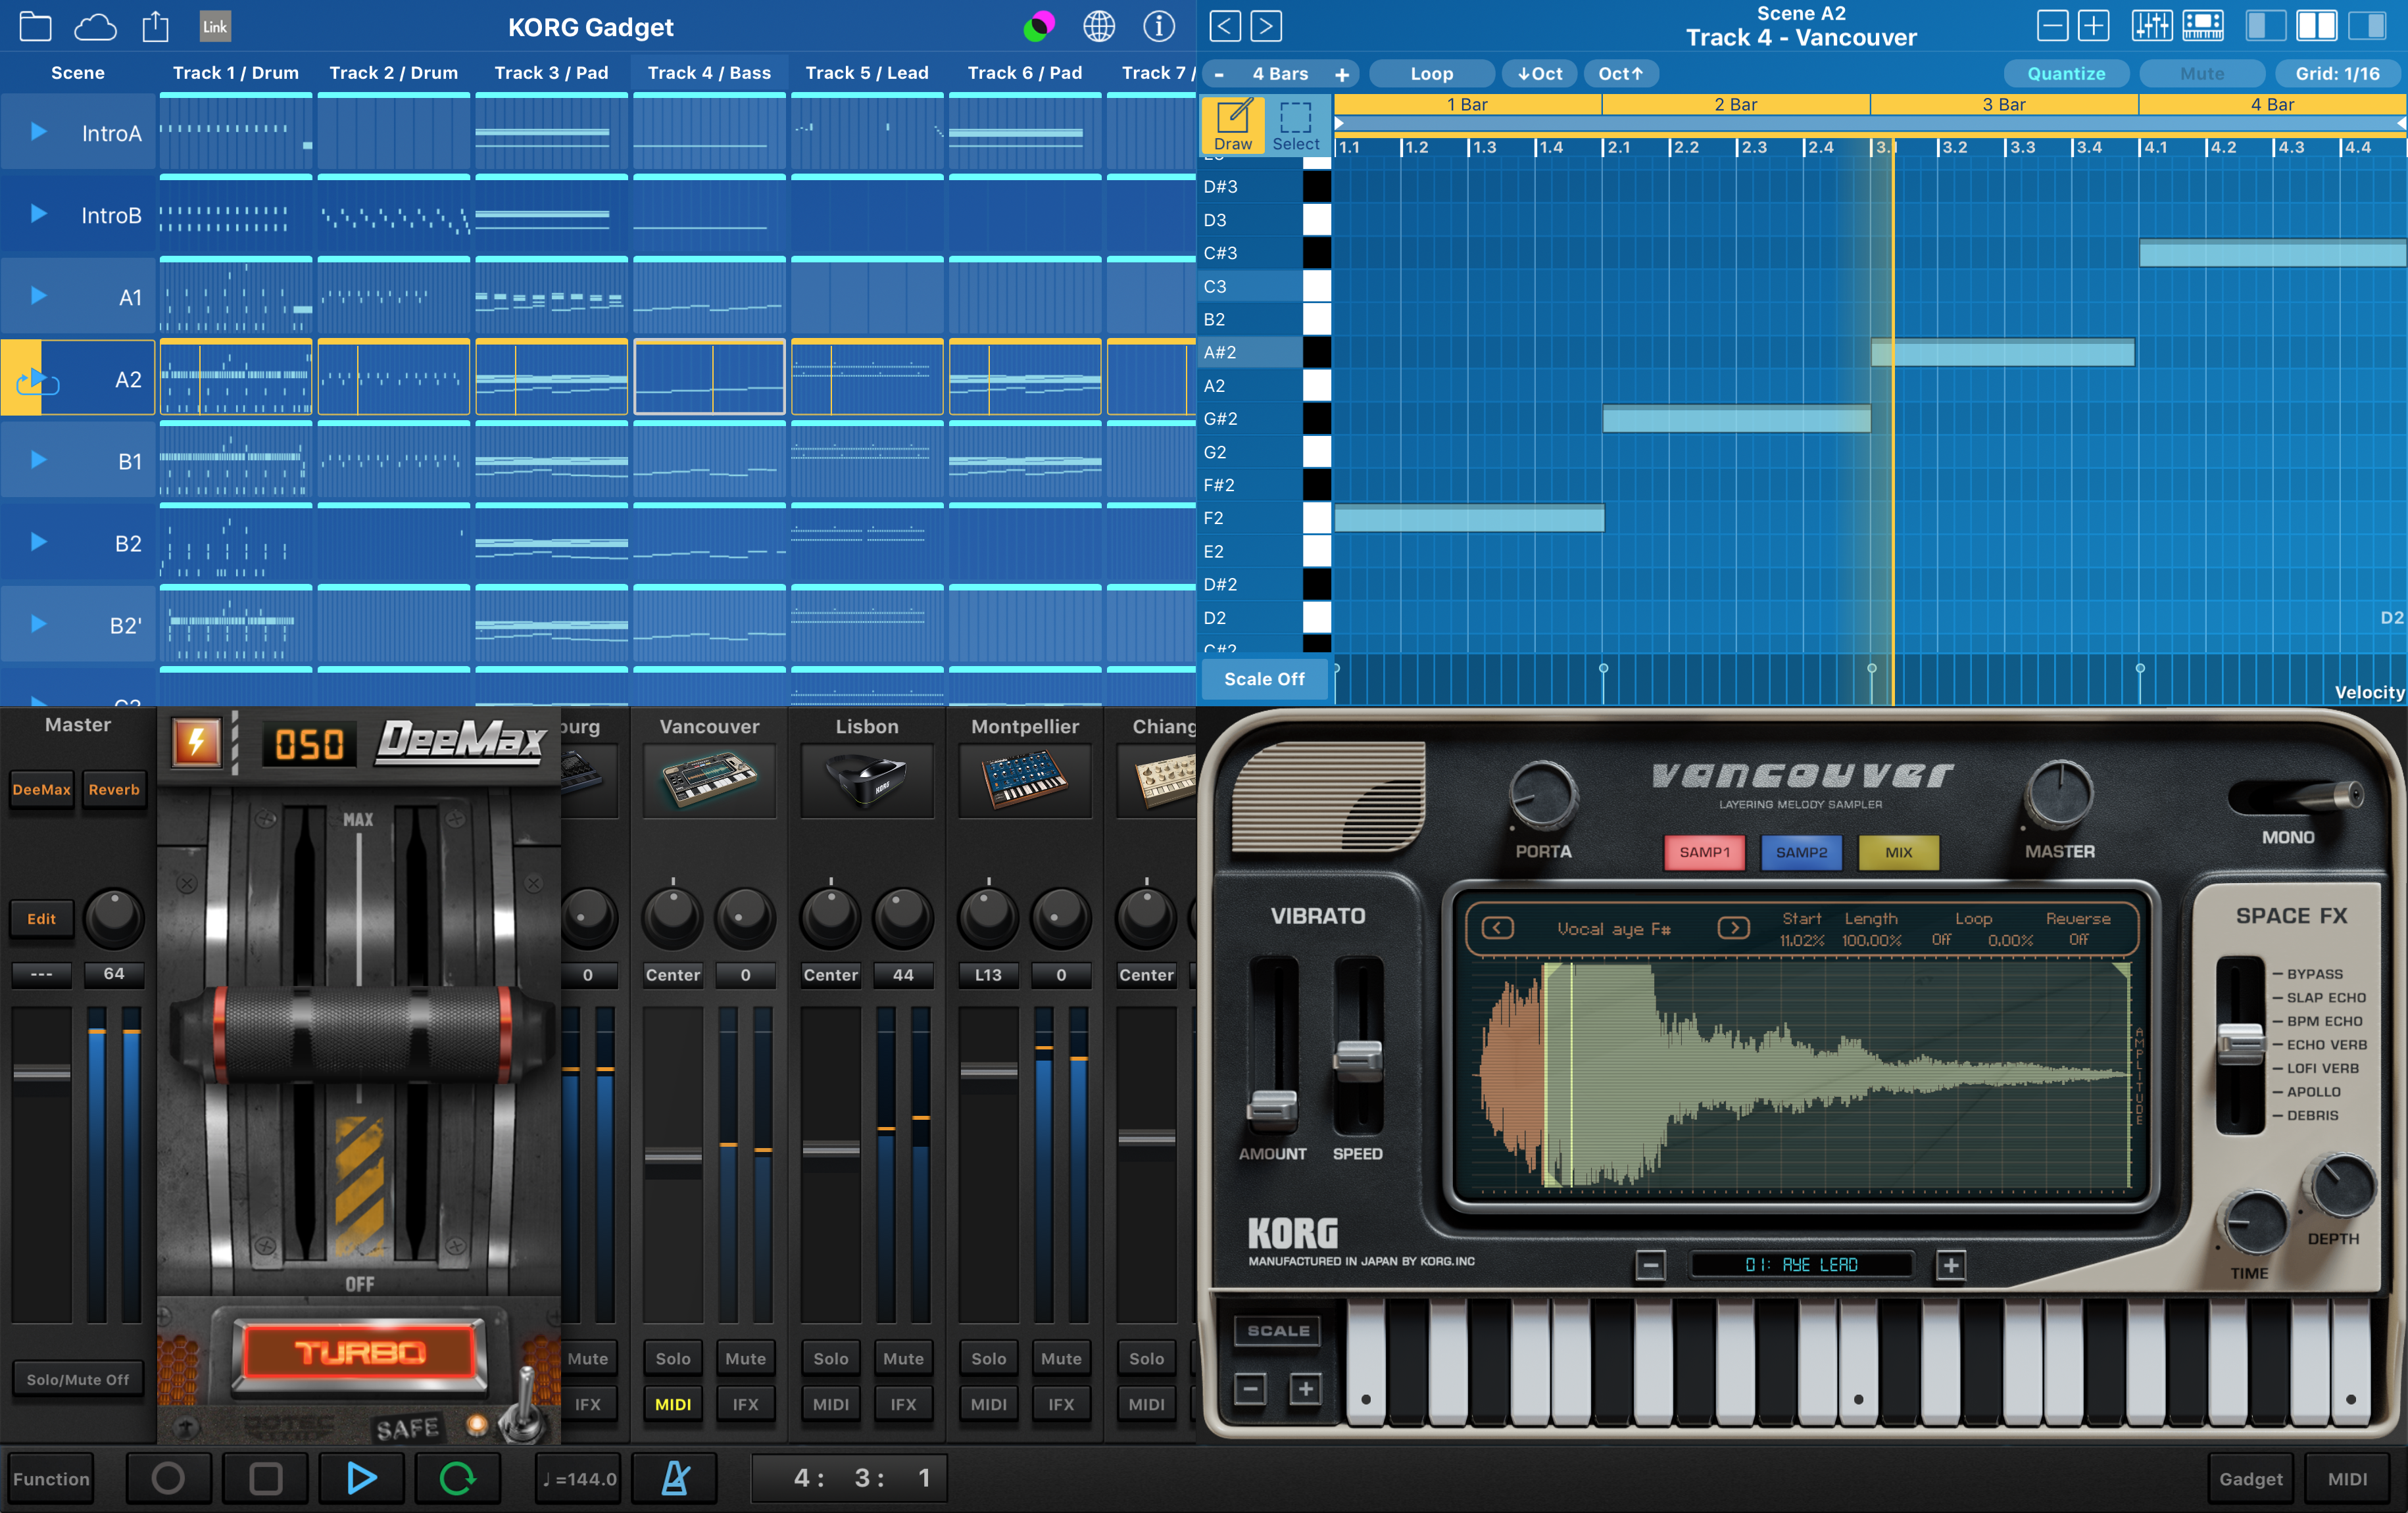2408x1513 pixels.
Task: Click master Edit button
Action: [42, 919]
